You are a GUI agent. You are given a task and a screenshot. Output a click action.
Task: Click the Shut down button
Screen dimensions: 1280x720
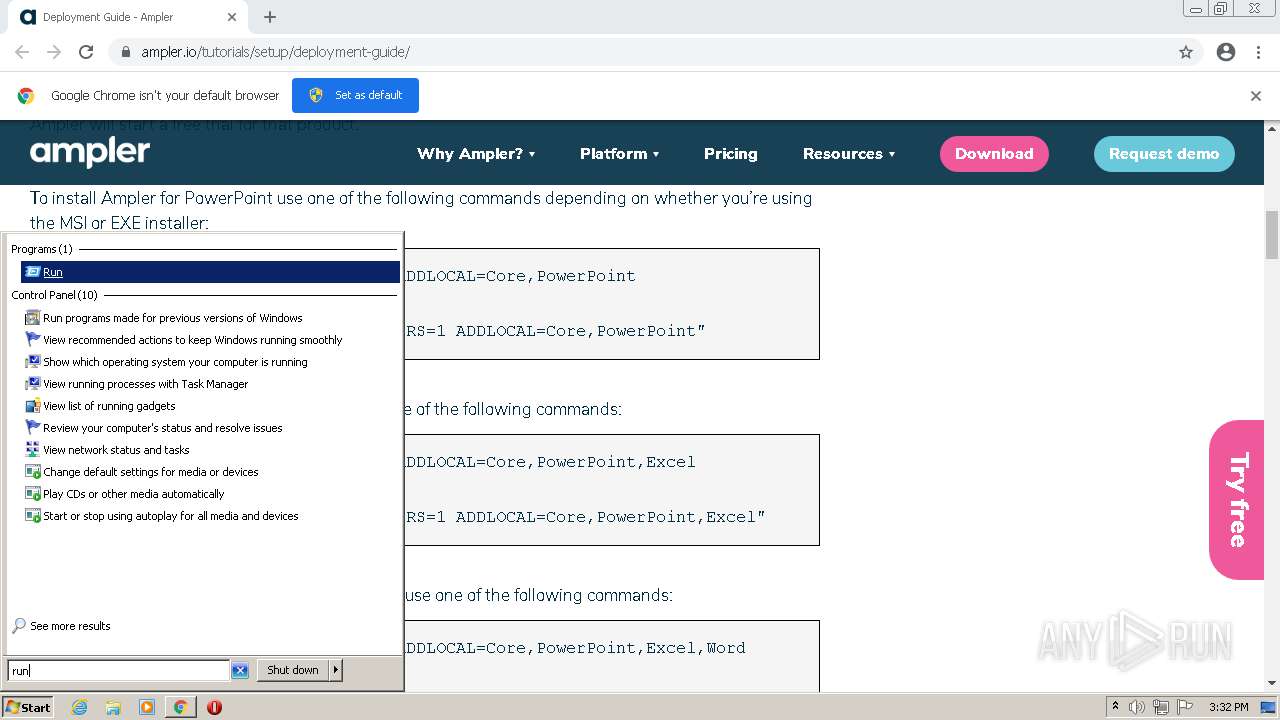(x=293, y=670)
